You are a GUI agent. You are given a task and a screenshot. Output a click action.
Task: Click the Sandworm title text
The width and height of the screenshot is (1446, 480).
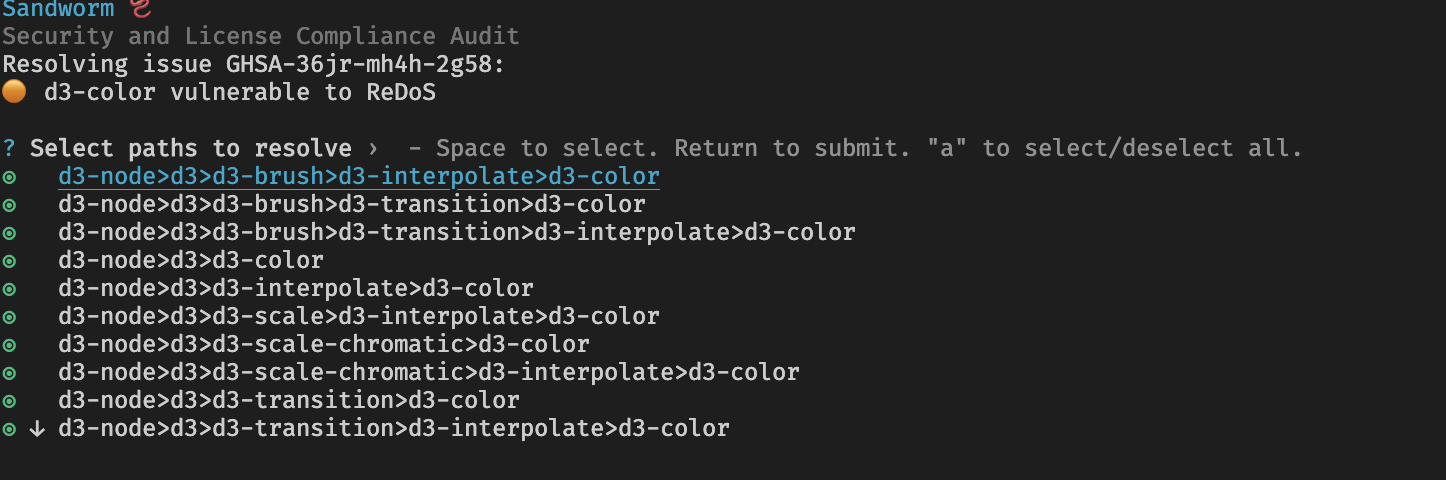tap(57, 9)
